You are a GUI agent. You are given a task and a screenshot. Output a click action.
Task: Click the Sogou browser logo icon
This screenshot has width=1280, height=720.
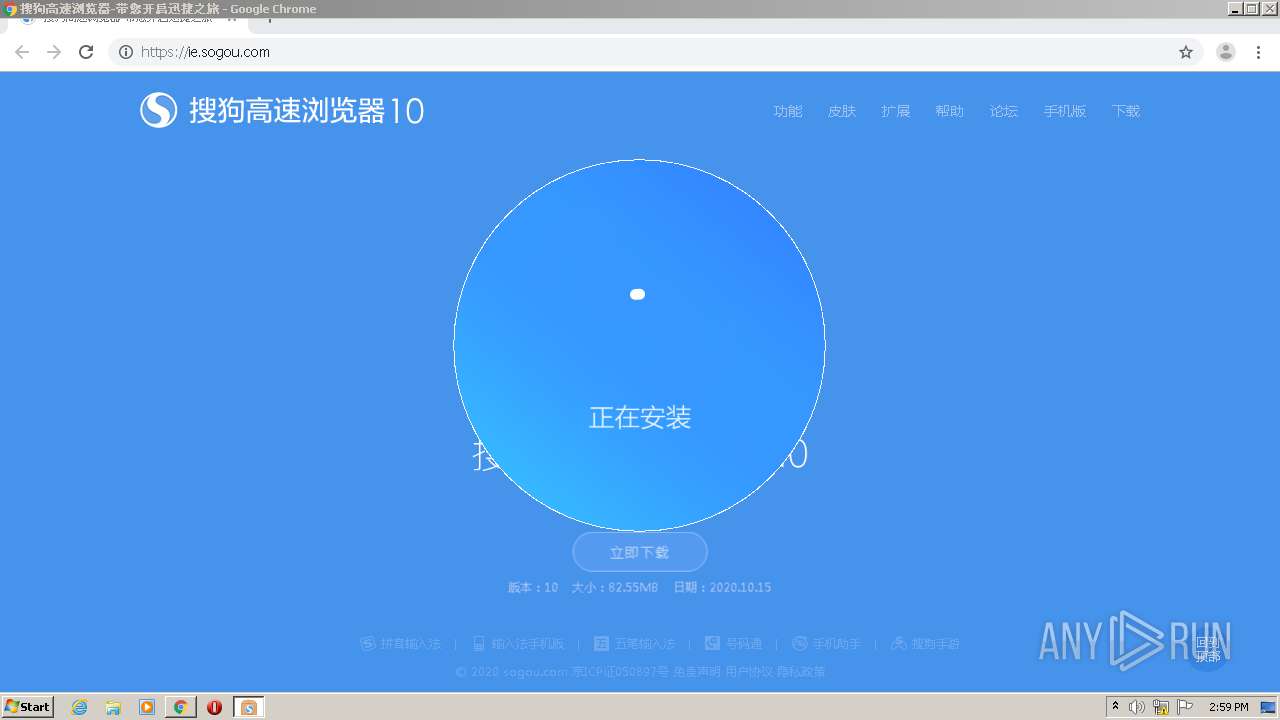tap(159, 110)
